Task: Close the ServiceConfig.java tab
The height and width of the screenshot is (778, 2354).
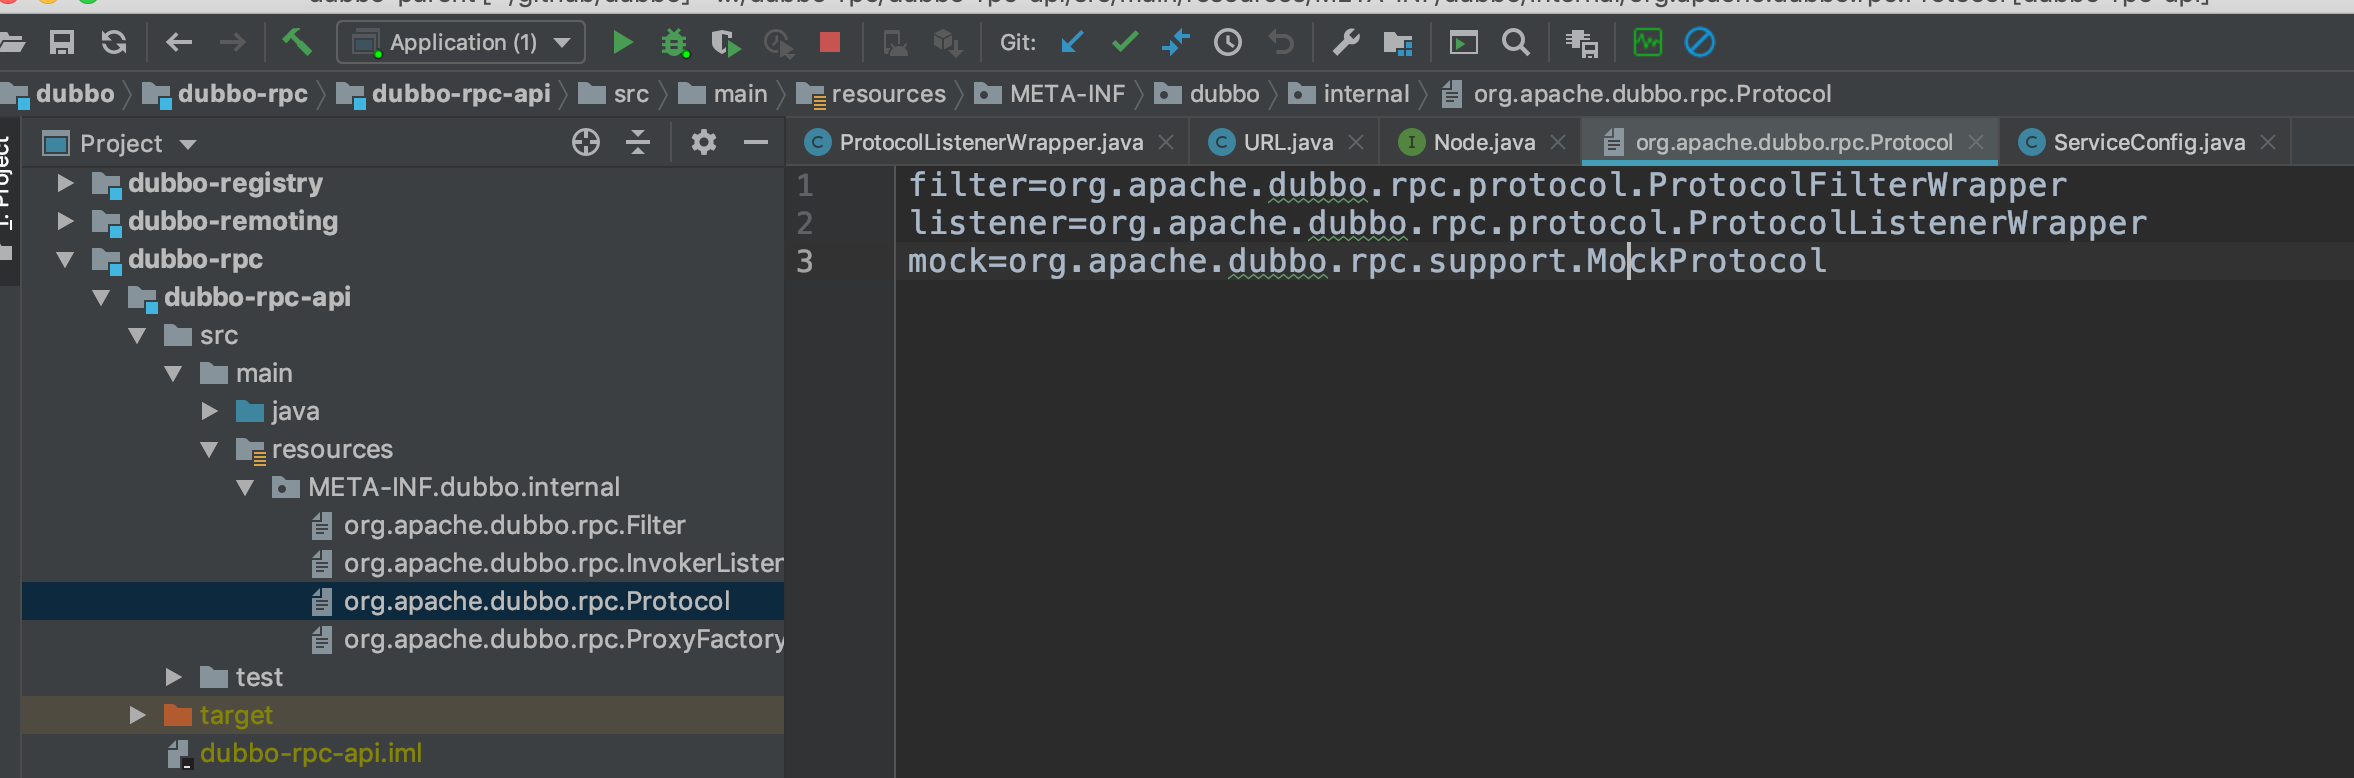Action: (2268, 142)
